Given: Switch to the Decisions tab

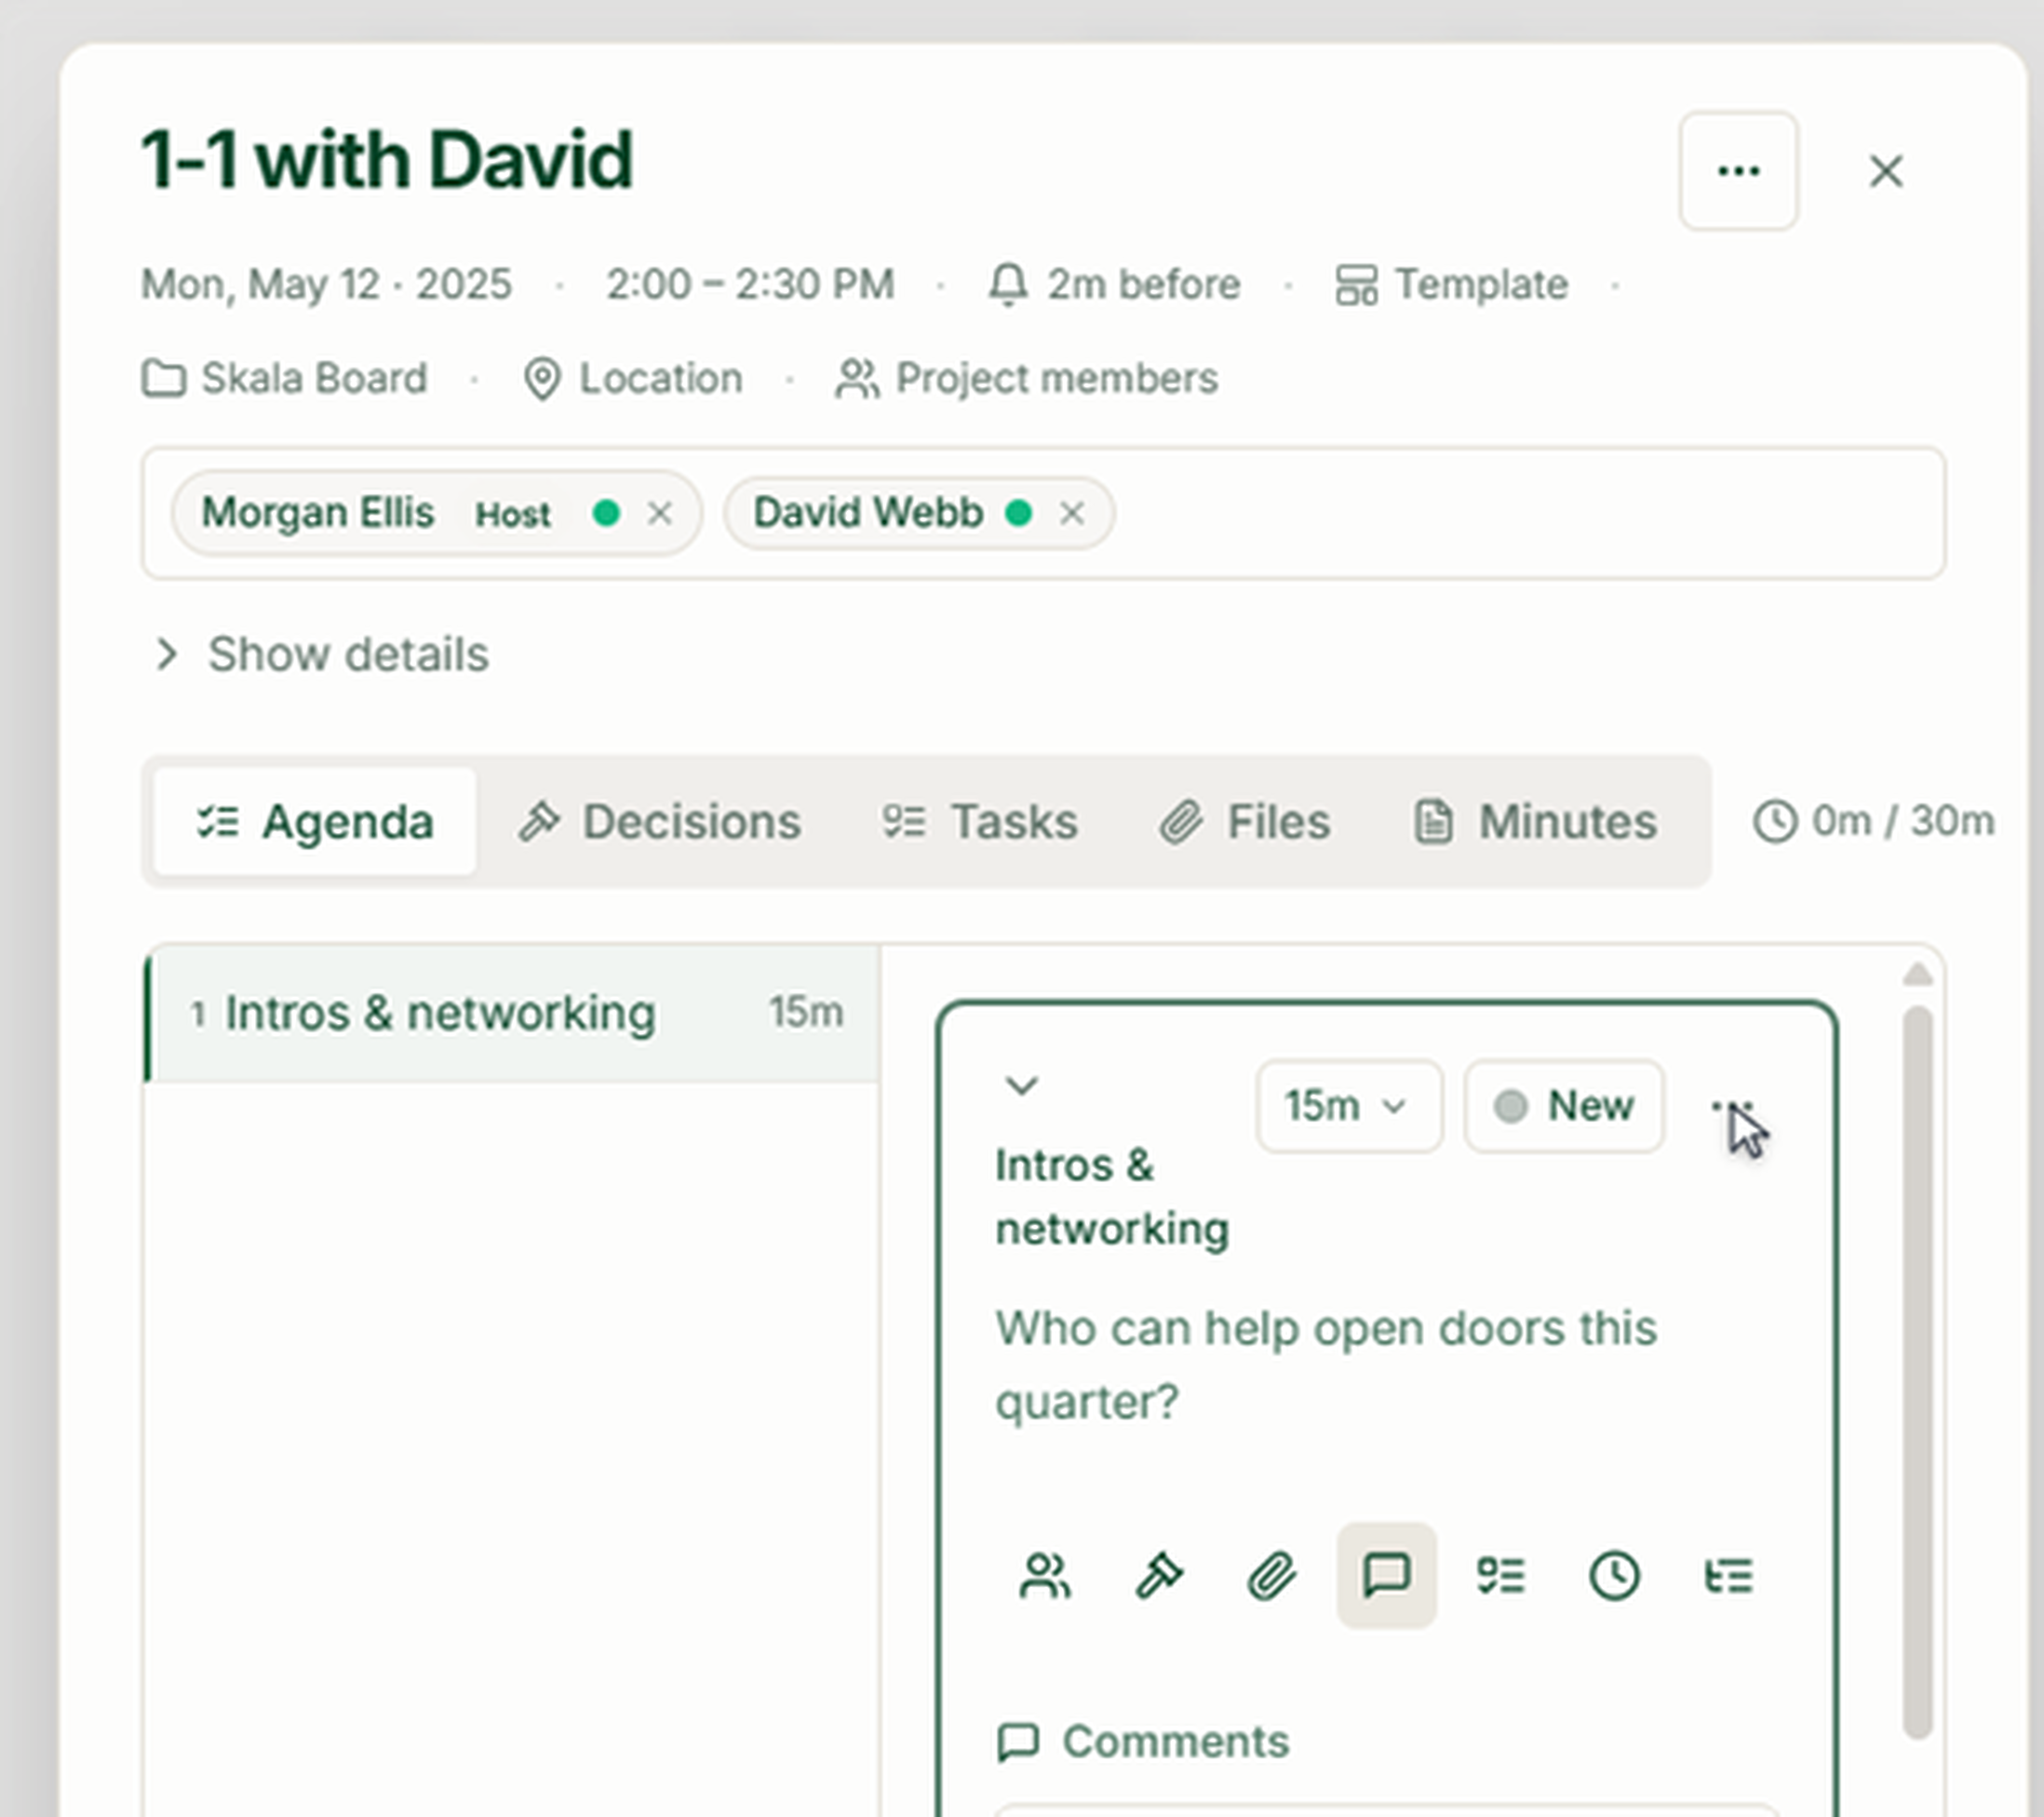Looking at the screenshot, I should [x=659, y=822].
